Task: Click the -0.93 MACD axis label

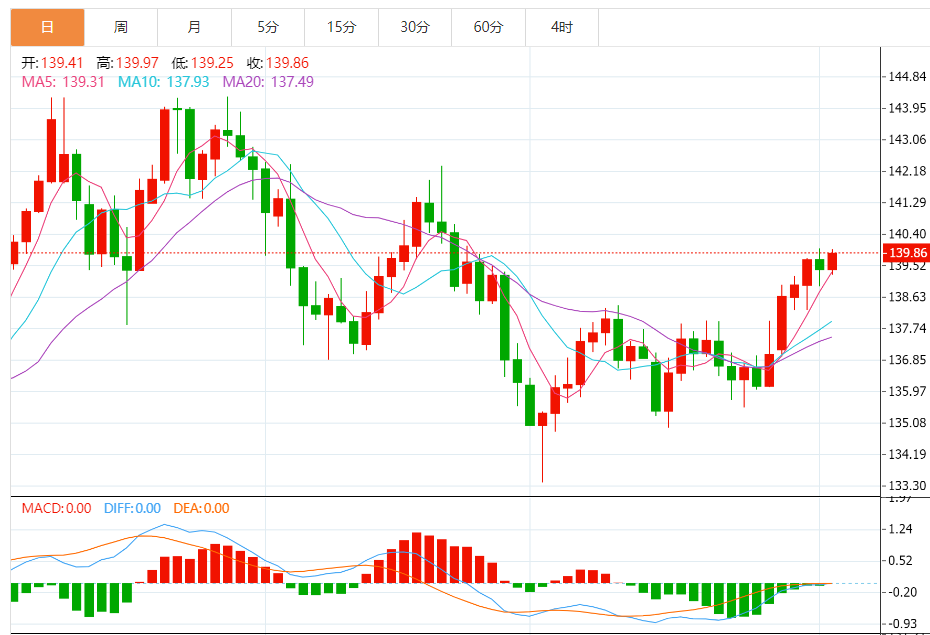Action: (x=901, y=623)
